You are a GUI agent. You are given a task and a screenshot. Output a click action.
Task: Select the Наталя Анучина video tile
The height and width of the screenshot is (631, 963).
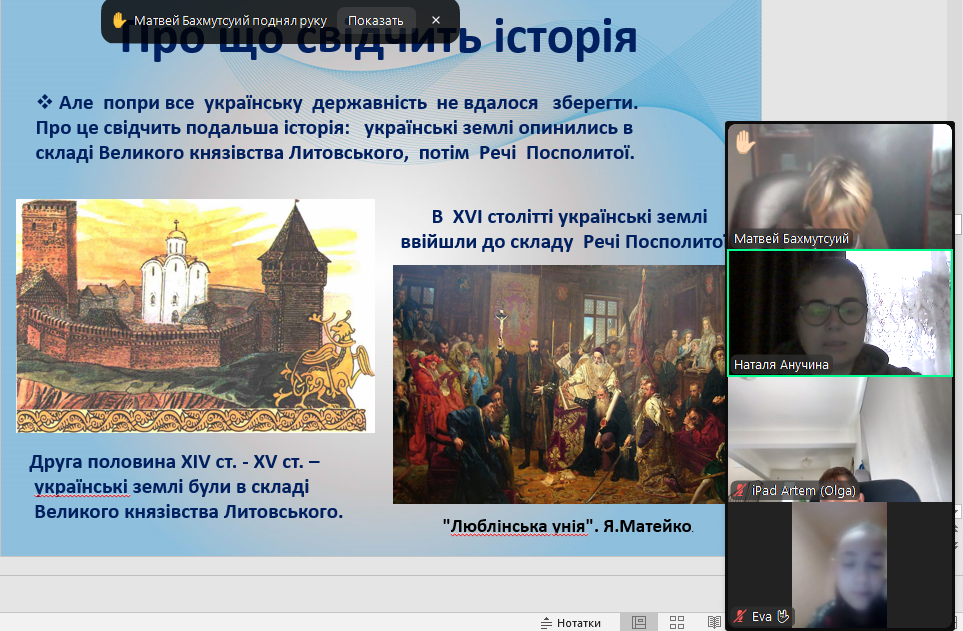(840, 313)
